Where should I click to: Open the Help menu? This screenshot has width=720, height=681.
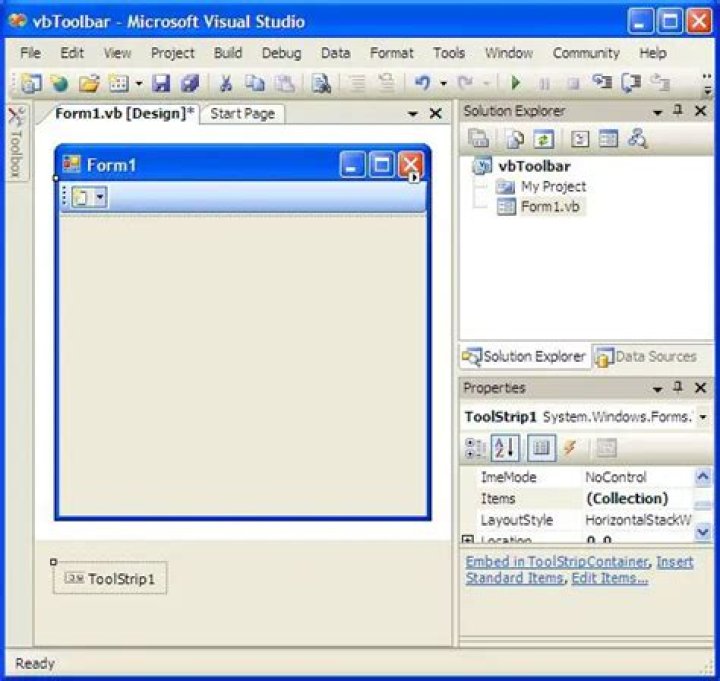click(x=653, y=53)
